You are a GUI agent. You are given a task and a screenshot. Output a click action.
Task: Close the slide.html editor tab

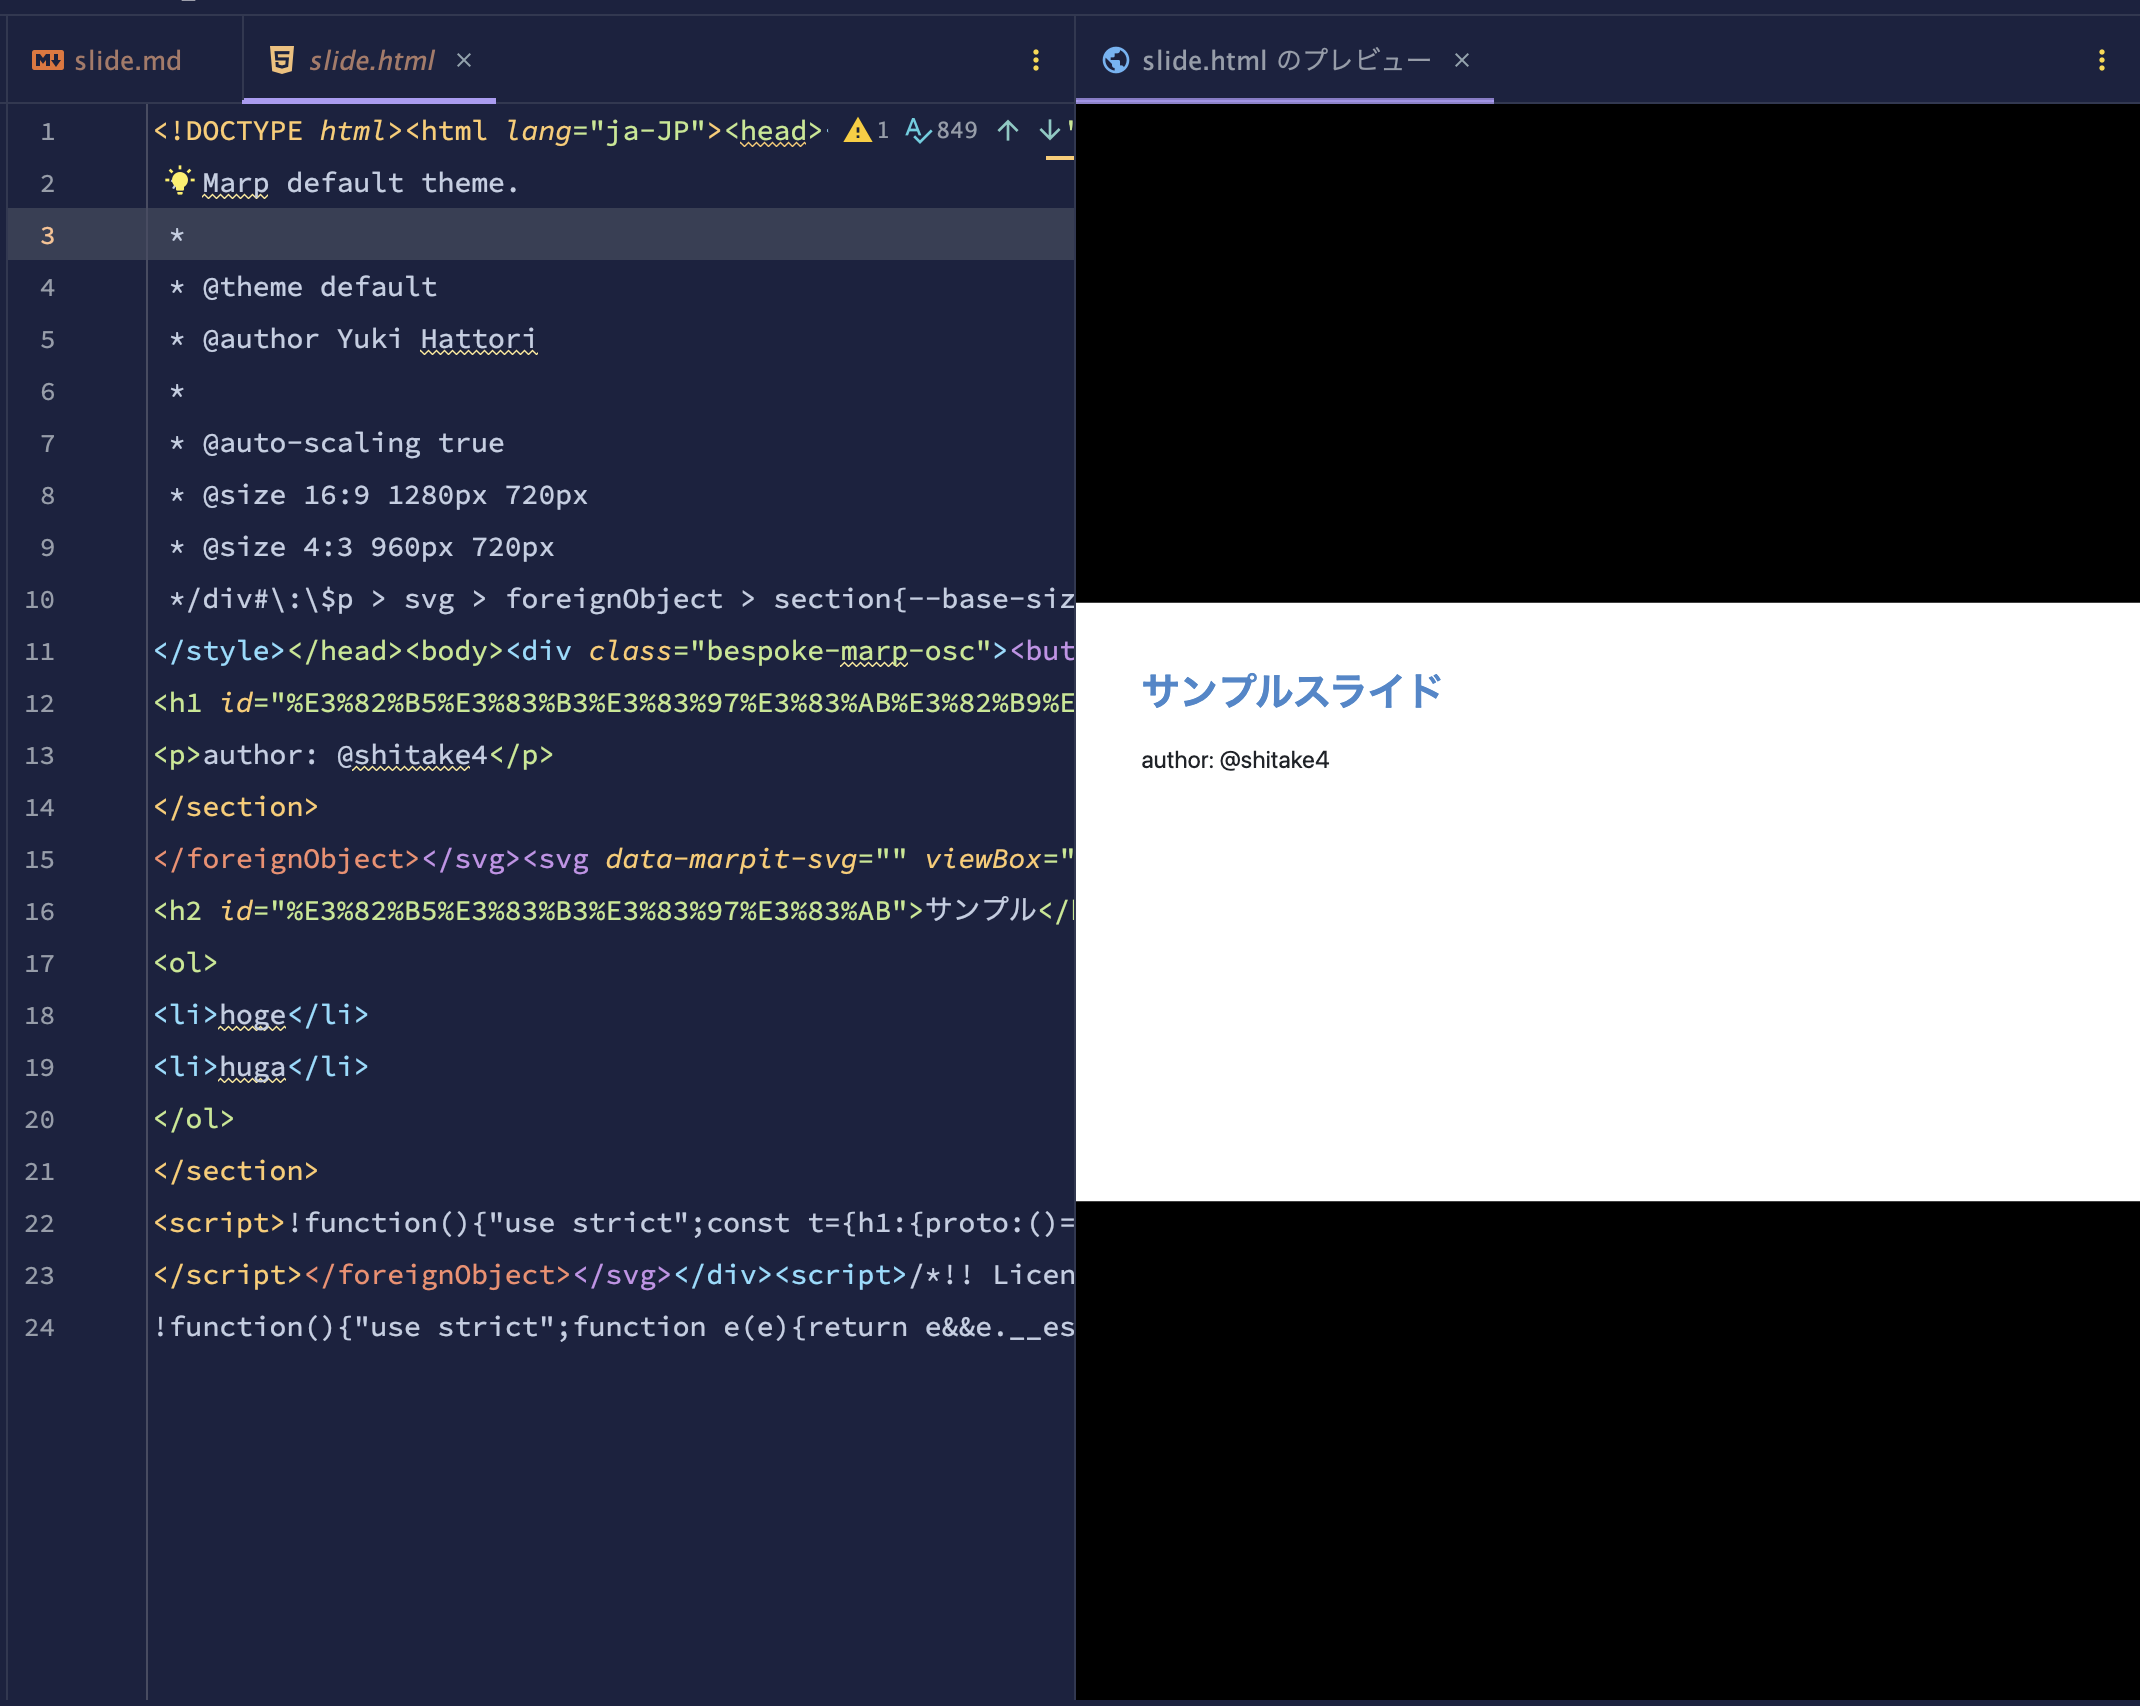[463, 60]
